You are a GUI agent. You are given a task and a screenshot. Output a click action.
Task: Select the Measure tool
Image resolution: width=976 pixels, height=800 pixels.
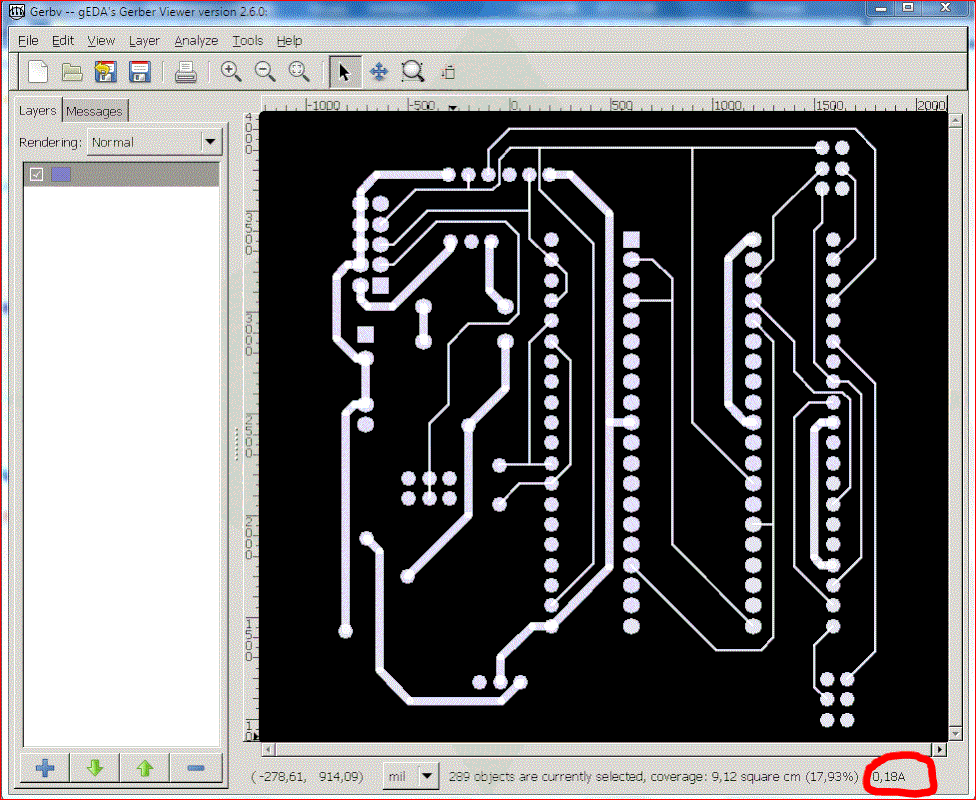448,72
